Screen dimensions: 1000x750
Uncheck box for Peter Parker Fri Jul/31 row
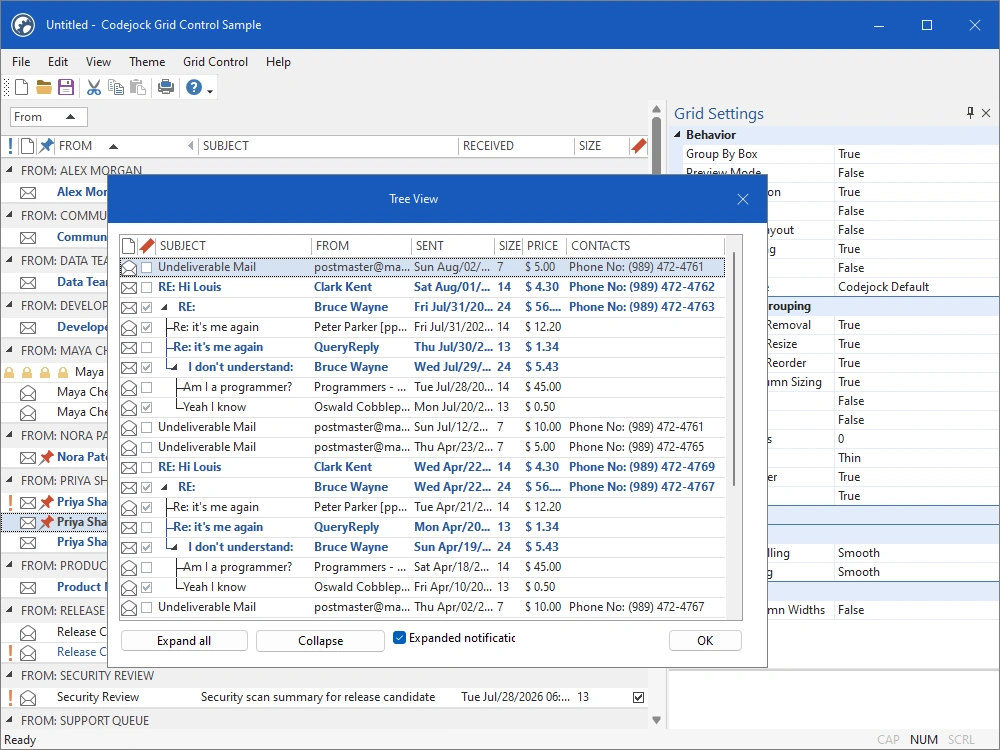coord(147,327)
